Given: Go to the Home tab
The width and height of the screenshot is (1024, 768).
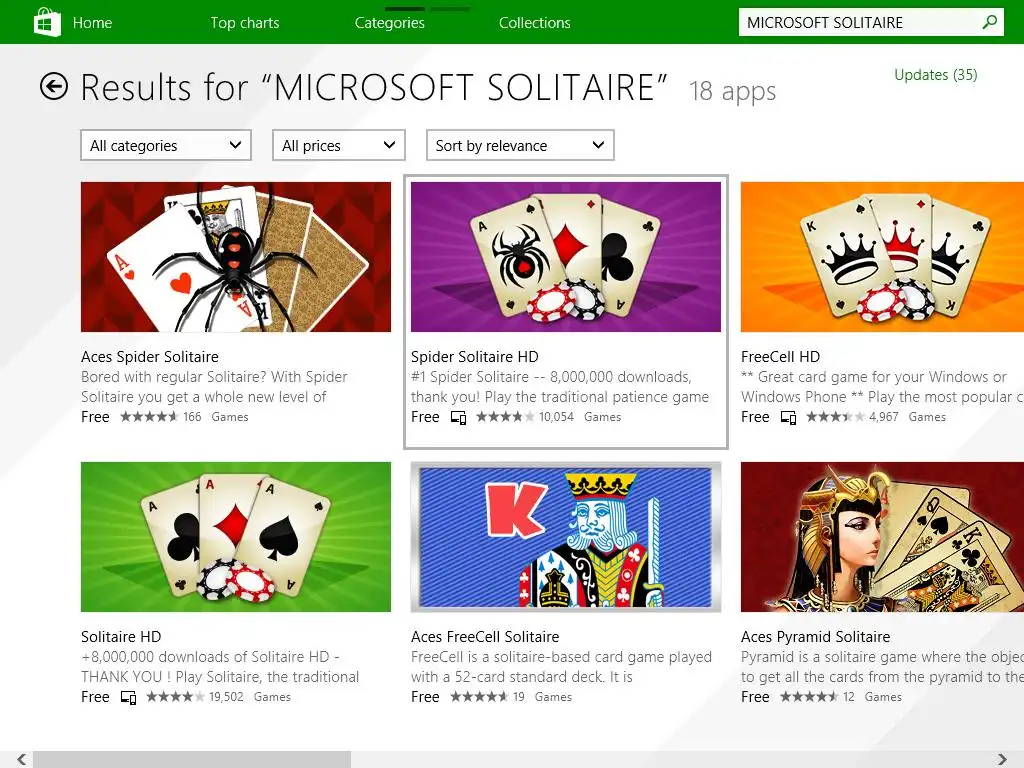Looking at the screenshot, I should [x=92, y=23].
